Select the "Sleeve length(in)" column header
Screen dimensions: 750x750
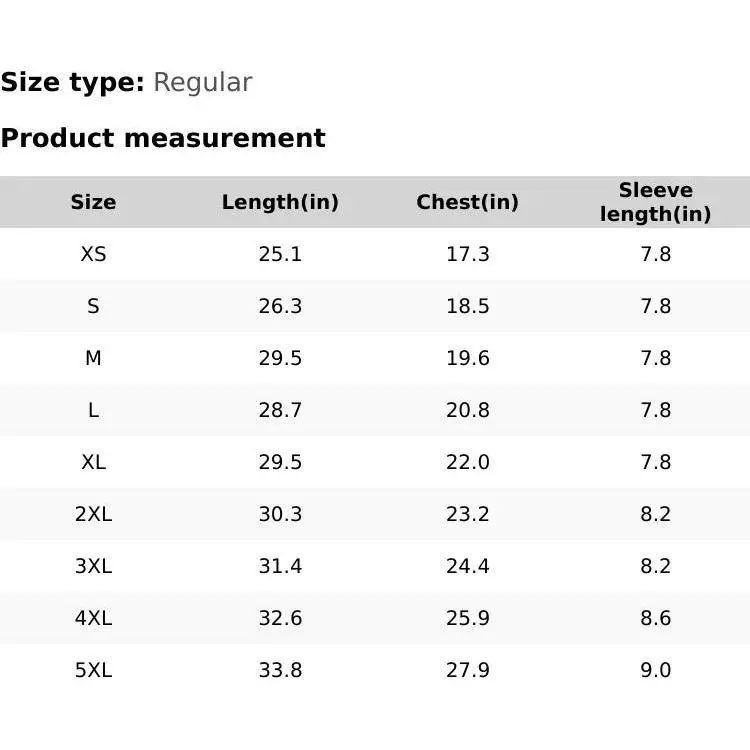[x=655, y=202]
